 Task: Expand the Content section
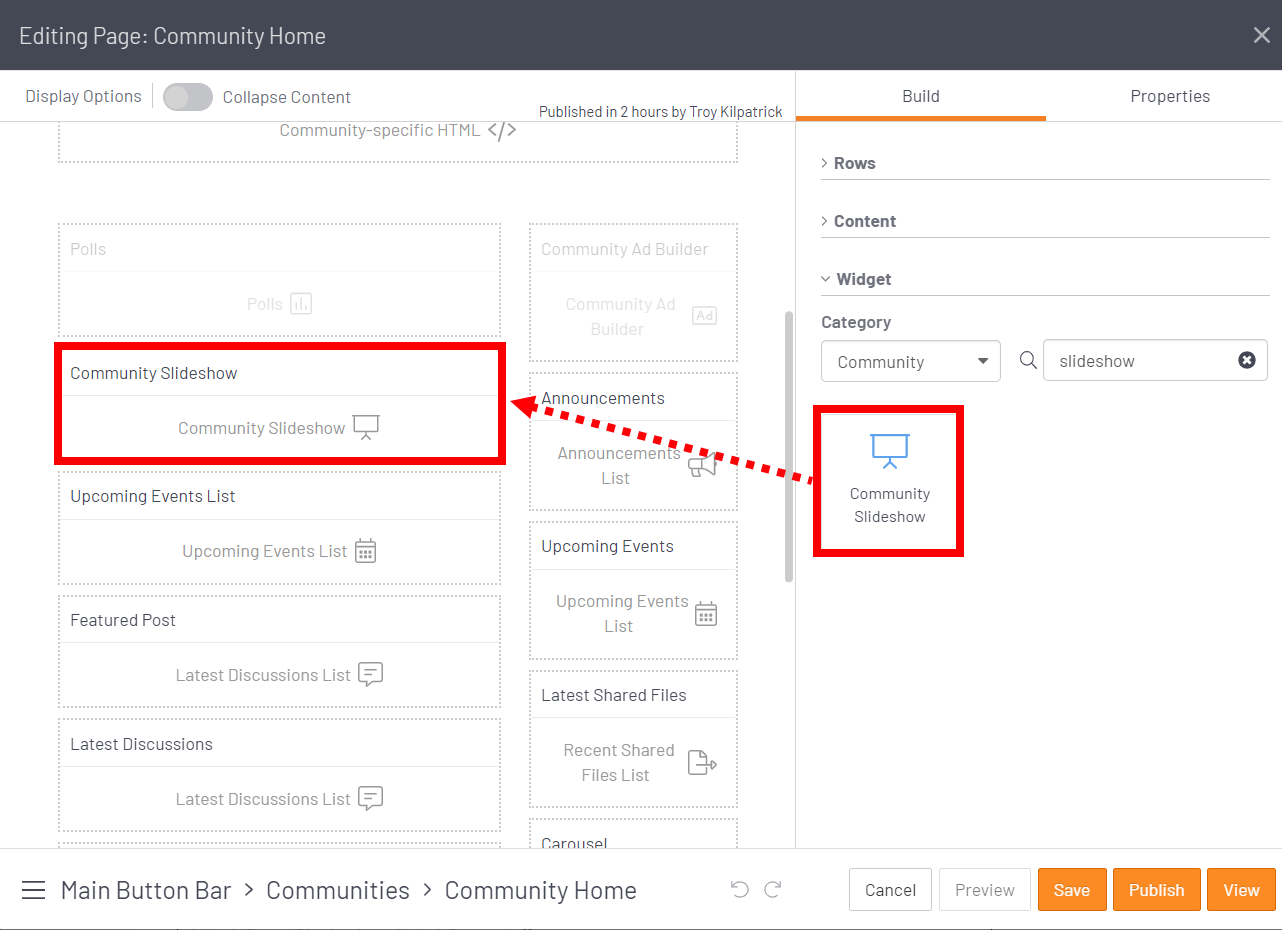864,221
